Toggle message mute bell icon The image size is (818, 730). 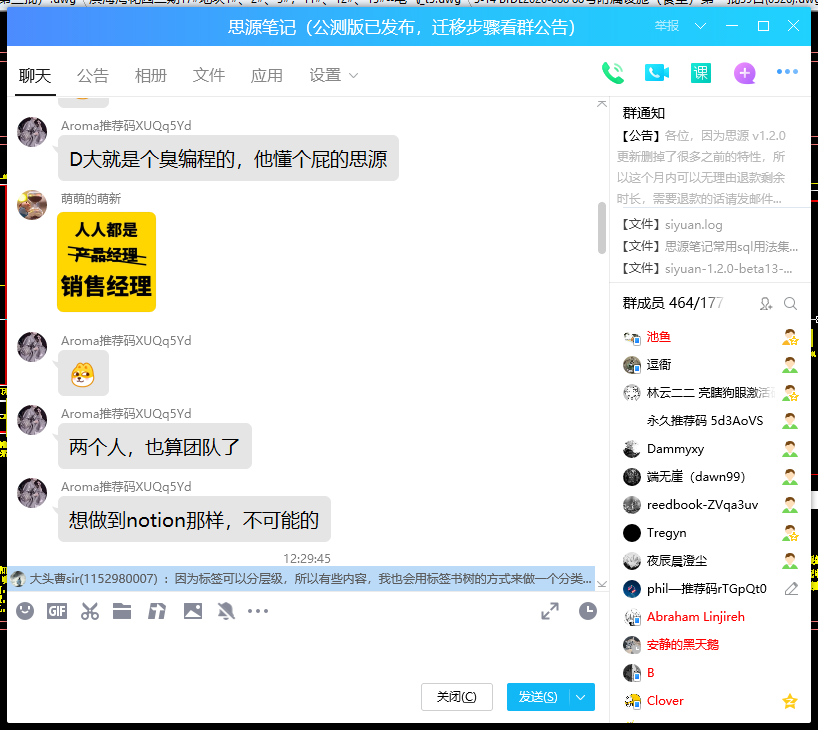(x=226, y=611)
